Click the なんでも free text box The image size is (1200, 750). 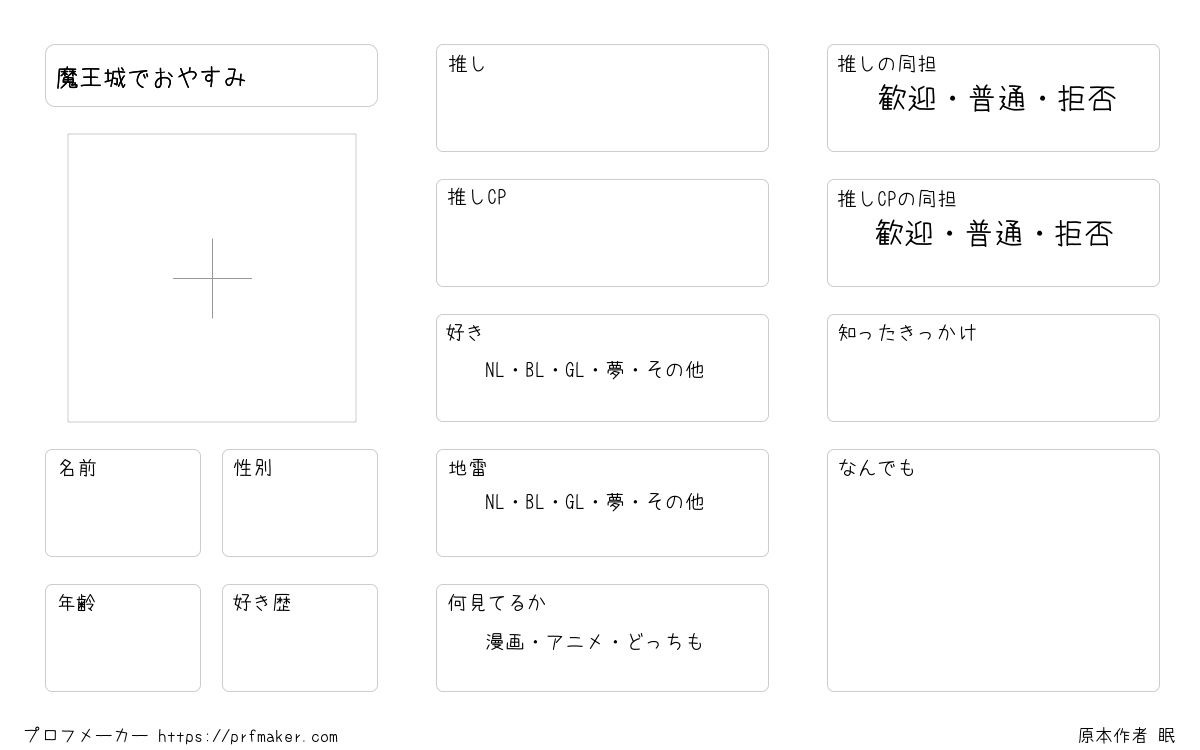(x=993, y=570)
